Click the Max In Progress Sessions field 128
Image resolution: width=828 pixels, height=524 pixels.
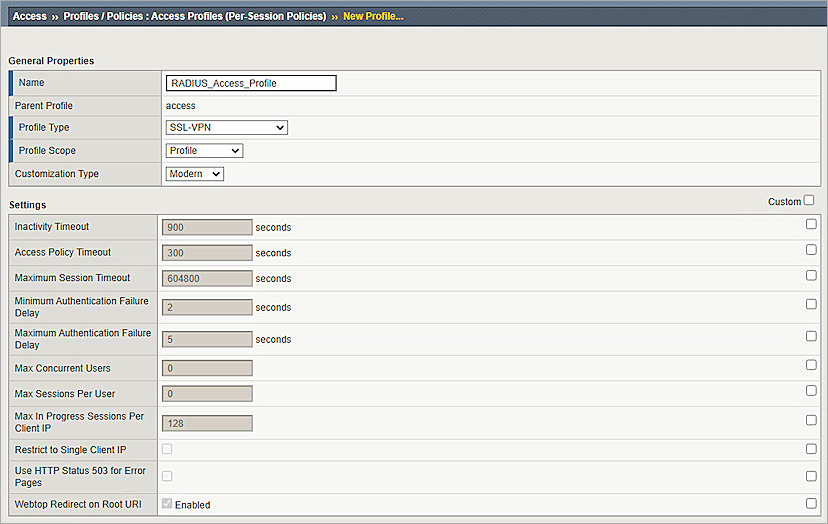point(207,423)
